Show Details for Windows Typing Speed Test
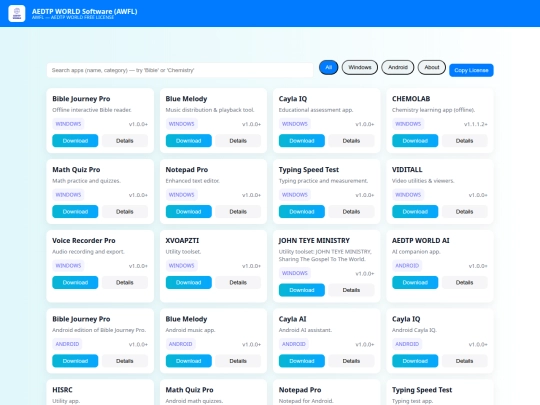The image size is (540, 405). pyautogui.click(x=351, y=211)
